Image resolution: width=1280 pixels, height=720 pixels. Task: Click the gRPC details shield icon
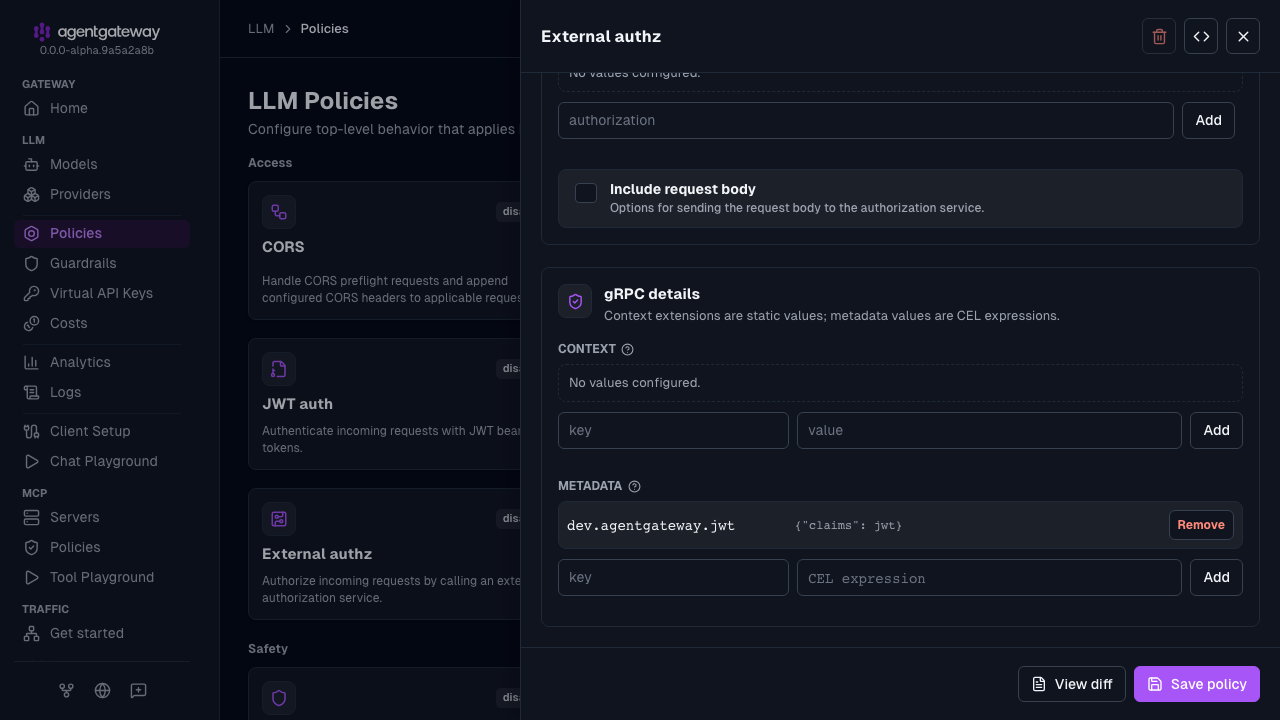pos(575,301)
